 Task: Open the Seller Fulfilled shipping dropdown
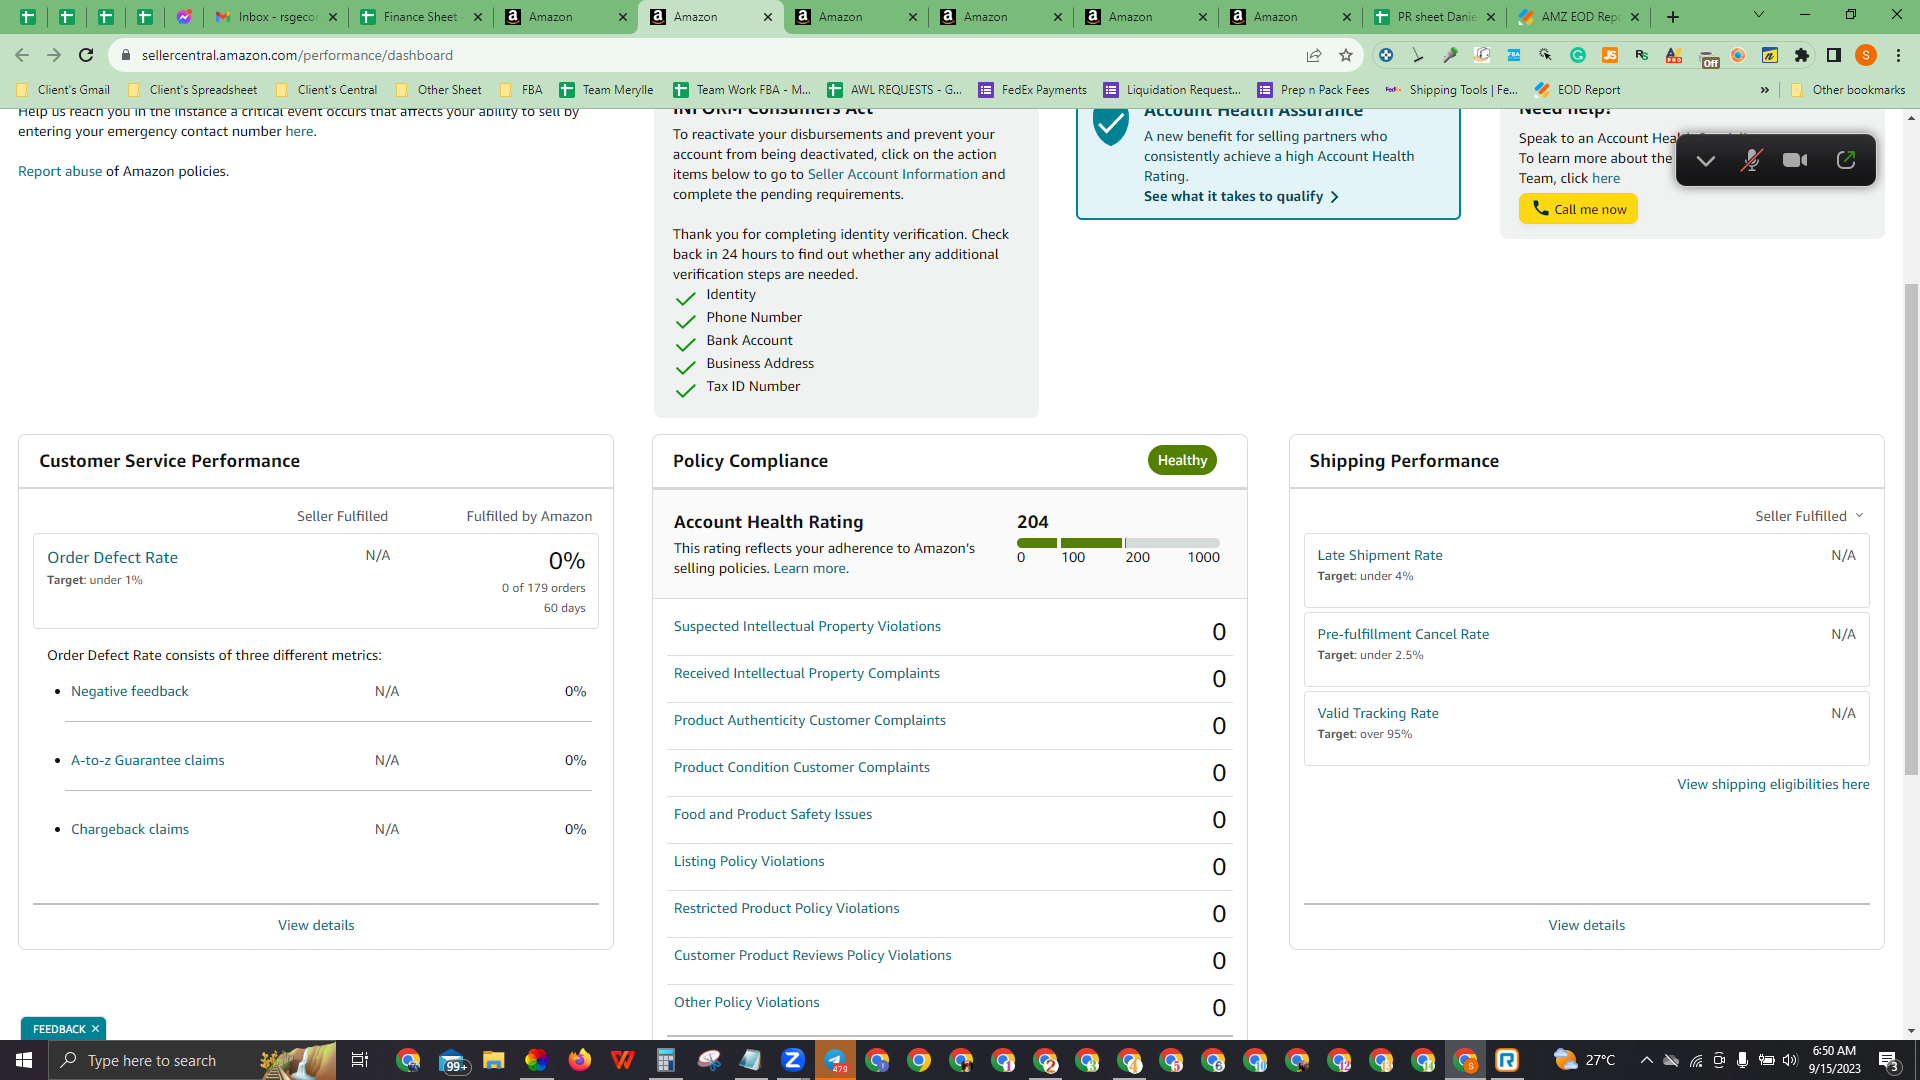[1810, 516]
